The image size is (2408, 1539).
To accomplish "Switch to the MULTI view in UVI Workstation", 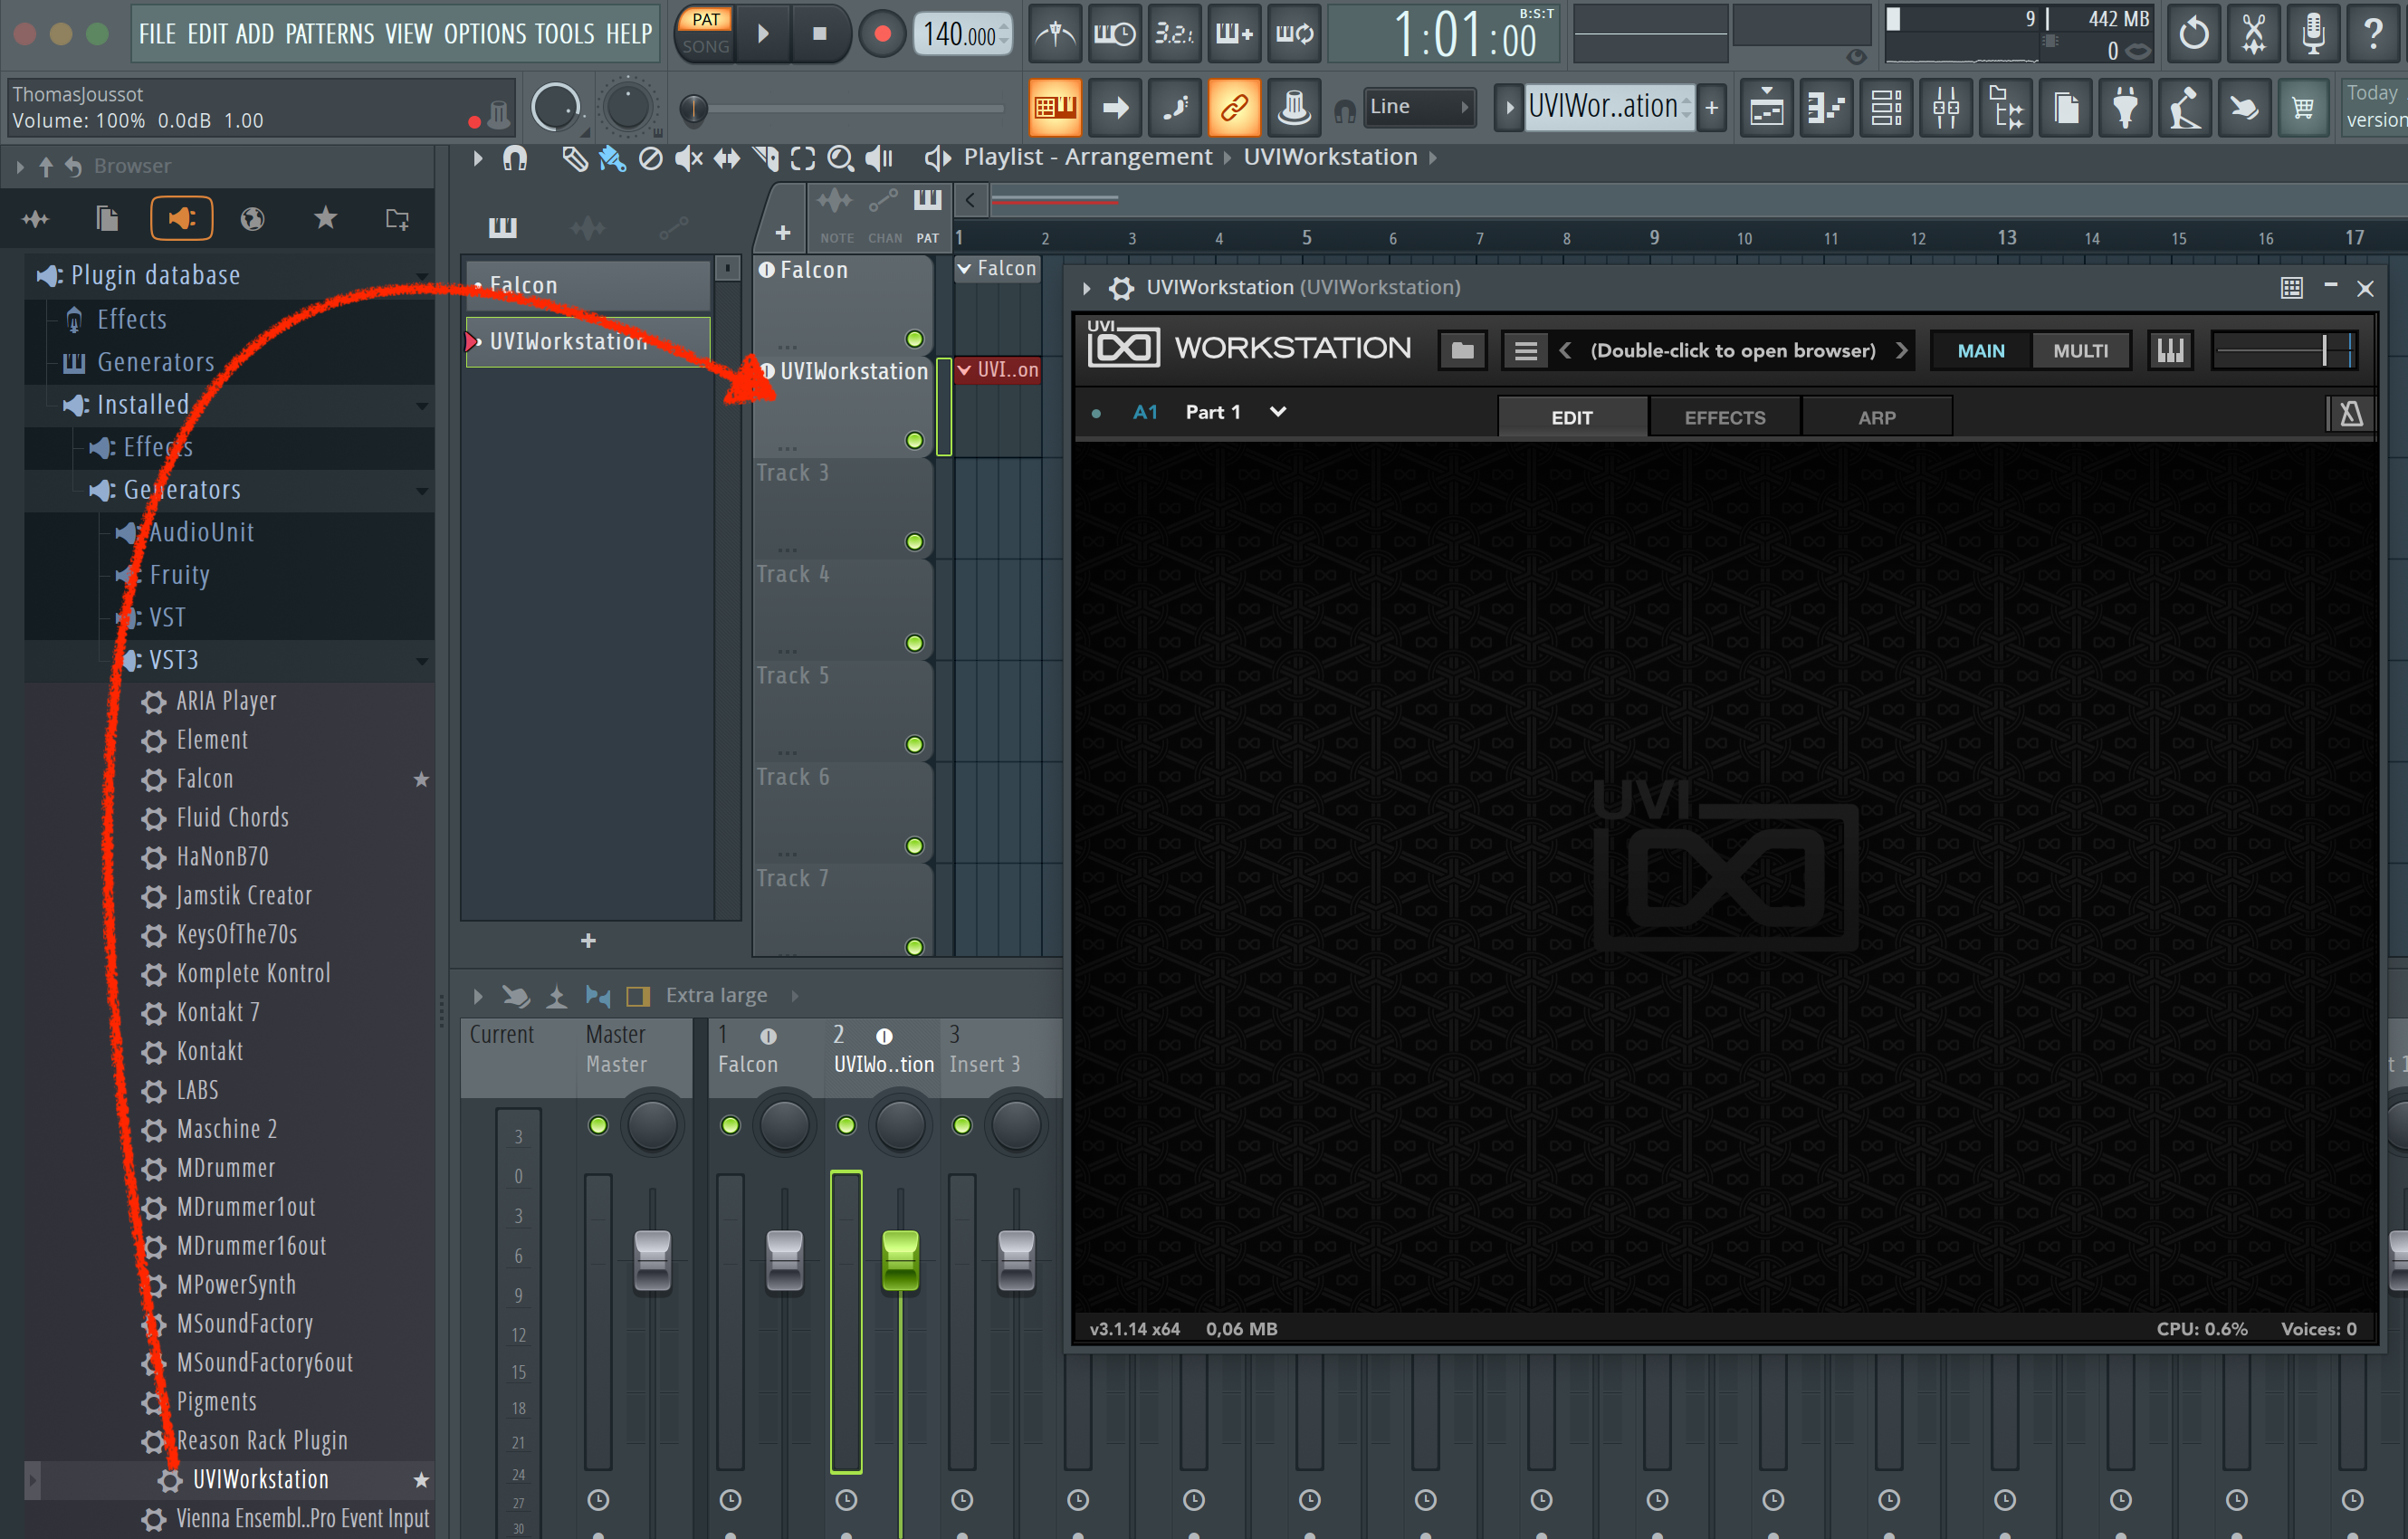I will pyautogui.click(x=2080, y=351).
